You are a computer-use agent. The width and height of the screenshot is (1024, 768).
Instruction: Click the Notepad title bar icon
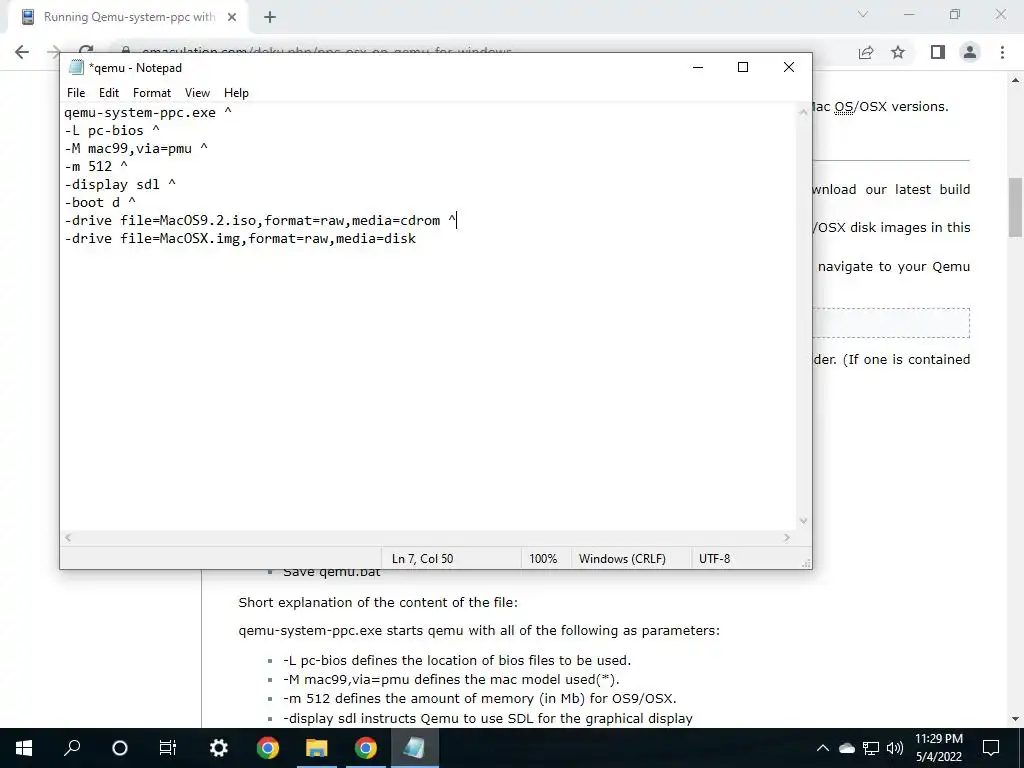click(x=76, y=67)
